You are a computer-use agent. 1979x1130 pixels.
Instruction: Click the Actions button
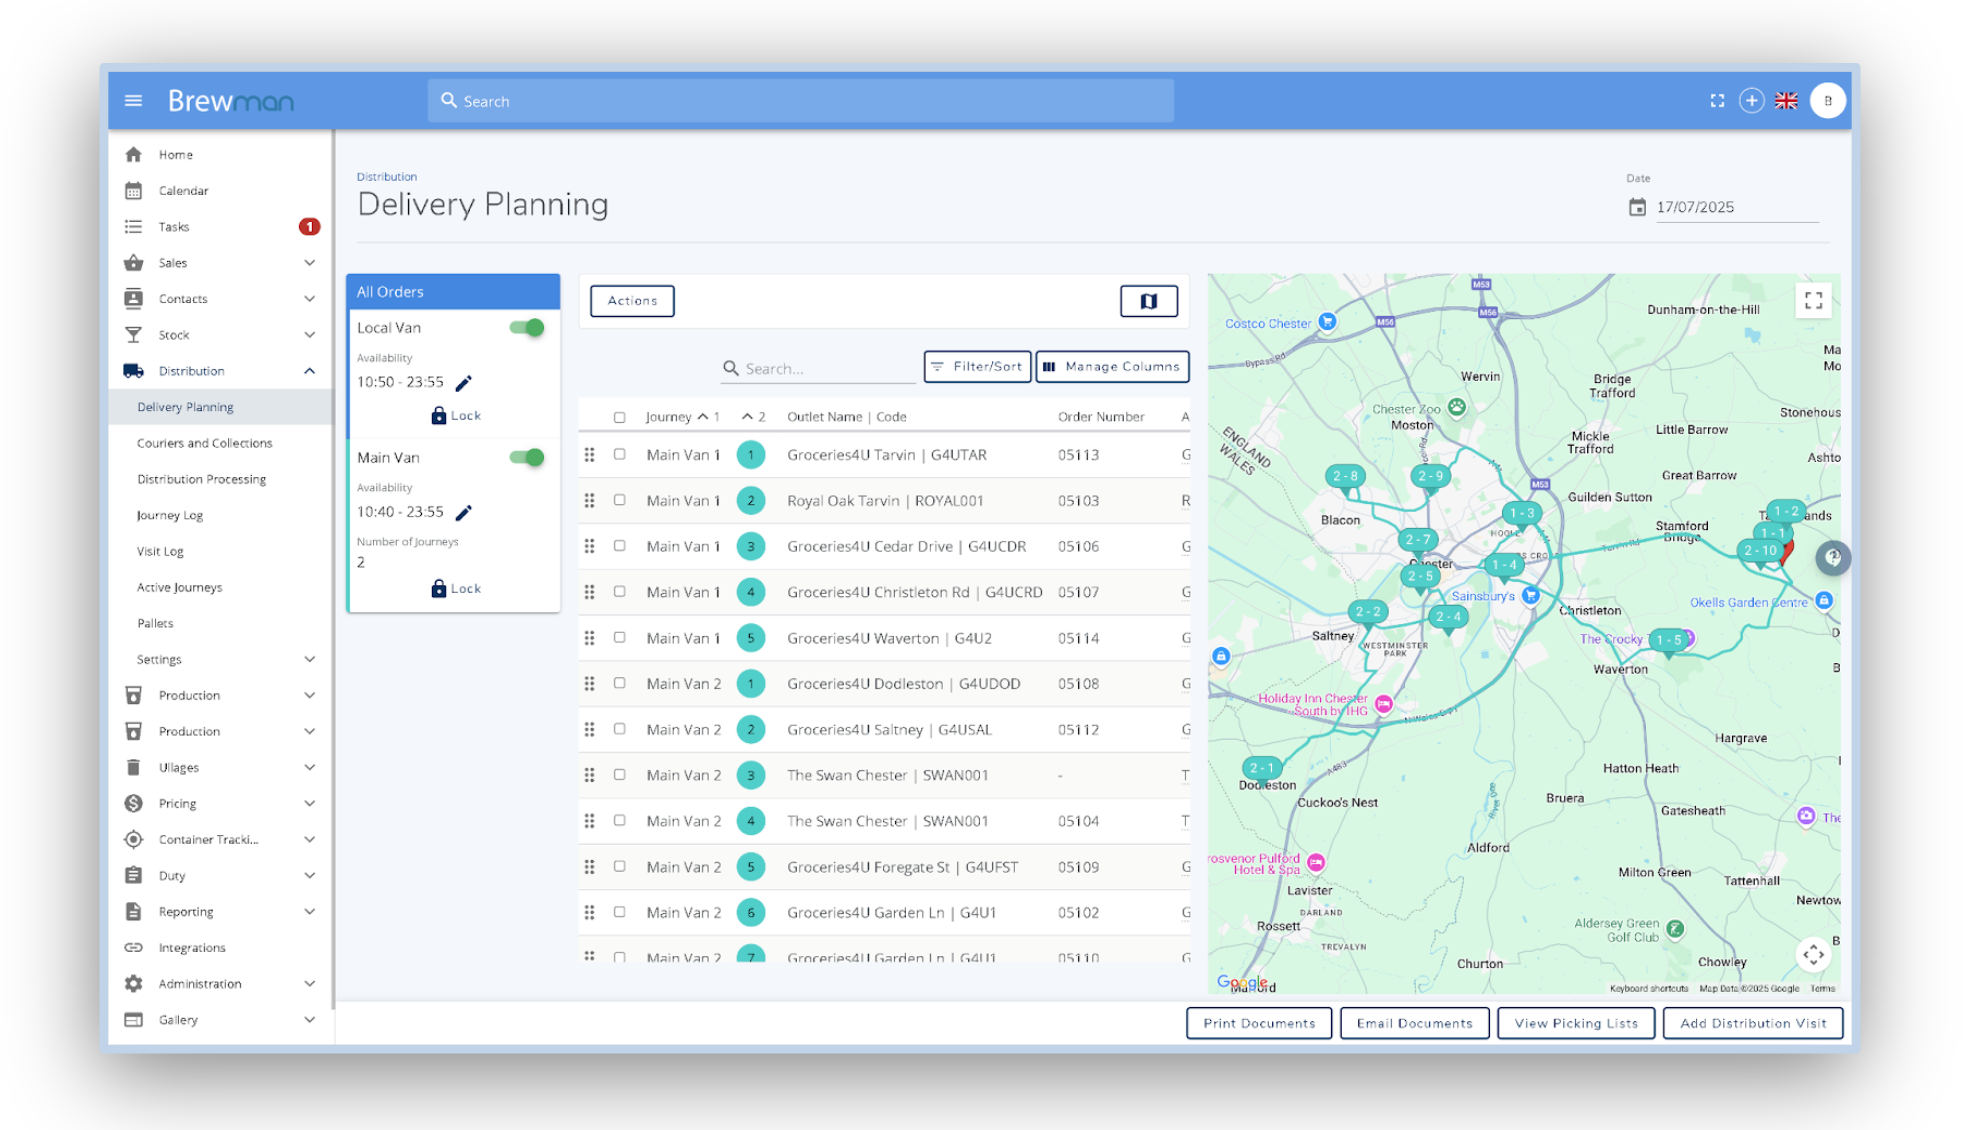click(632, 301)
